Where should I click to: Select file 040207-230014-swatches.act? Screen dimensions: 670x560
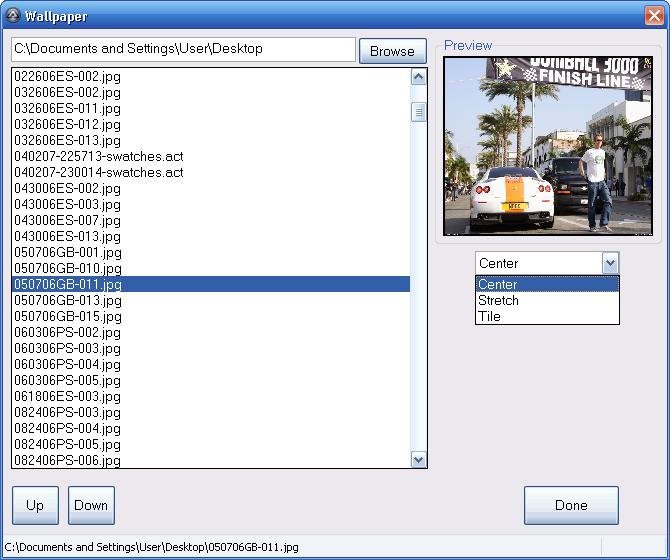click(x=211, y=173)
